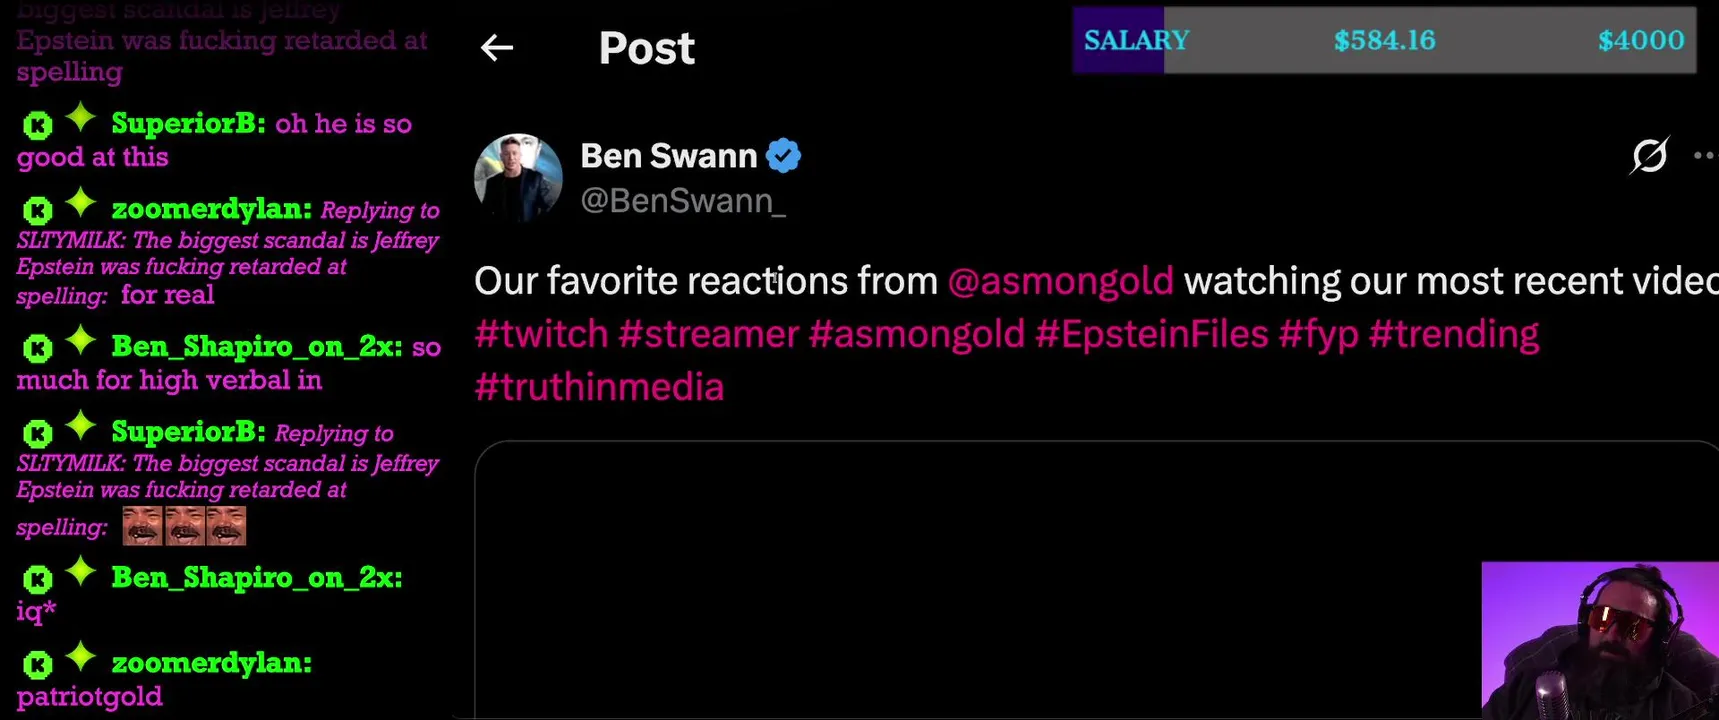Click the streamer webcam overlay
This screenshot has width=1719, height=720.
coord(1600,641)
